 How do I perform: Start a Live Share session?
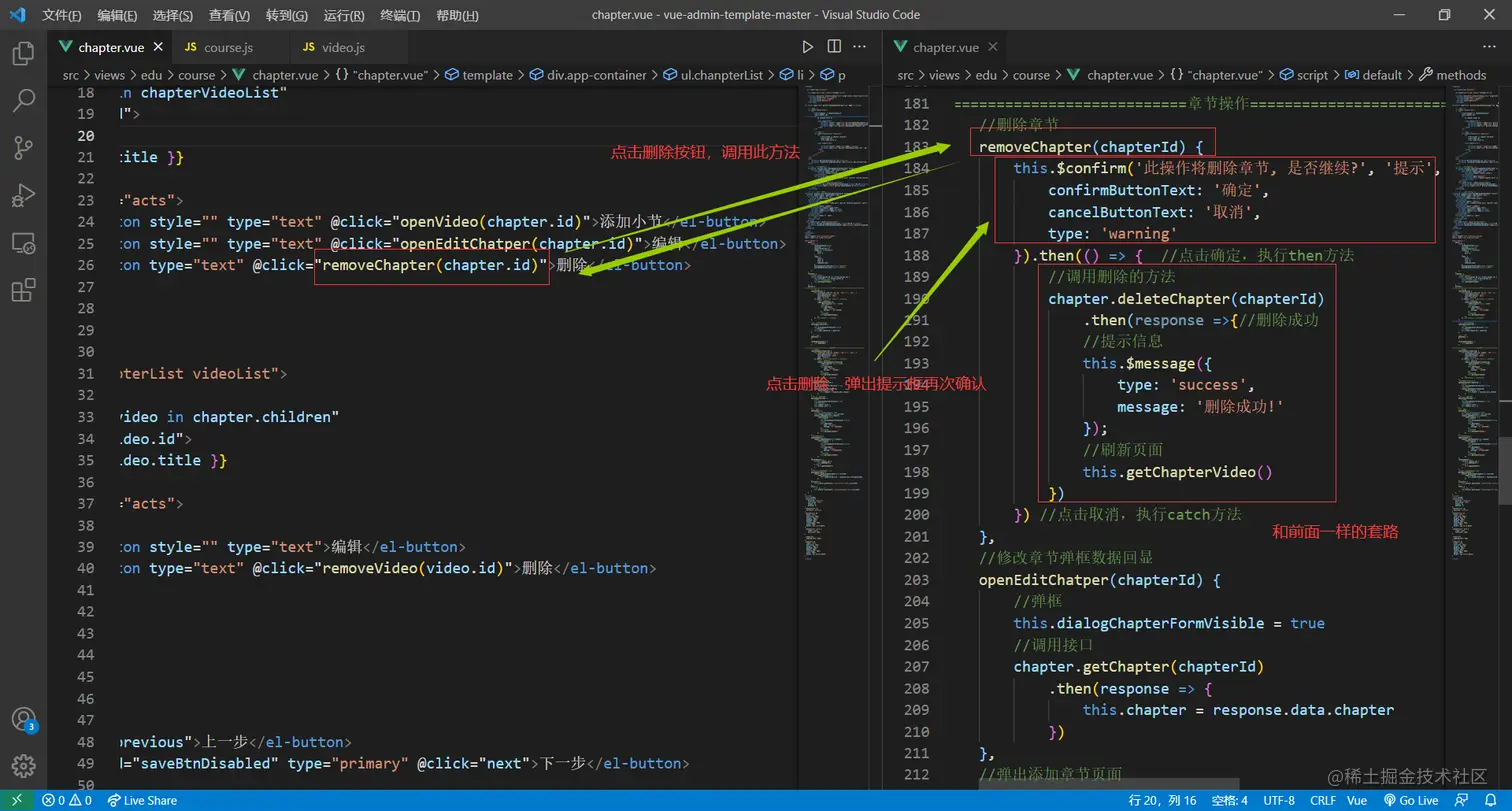142,800
